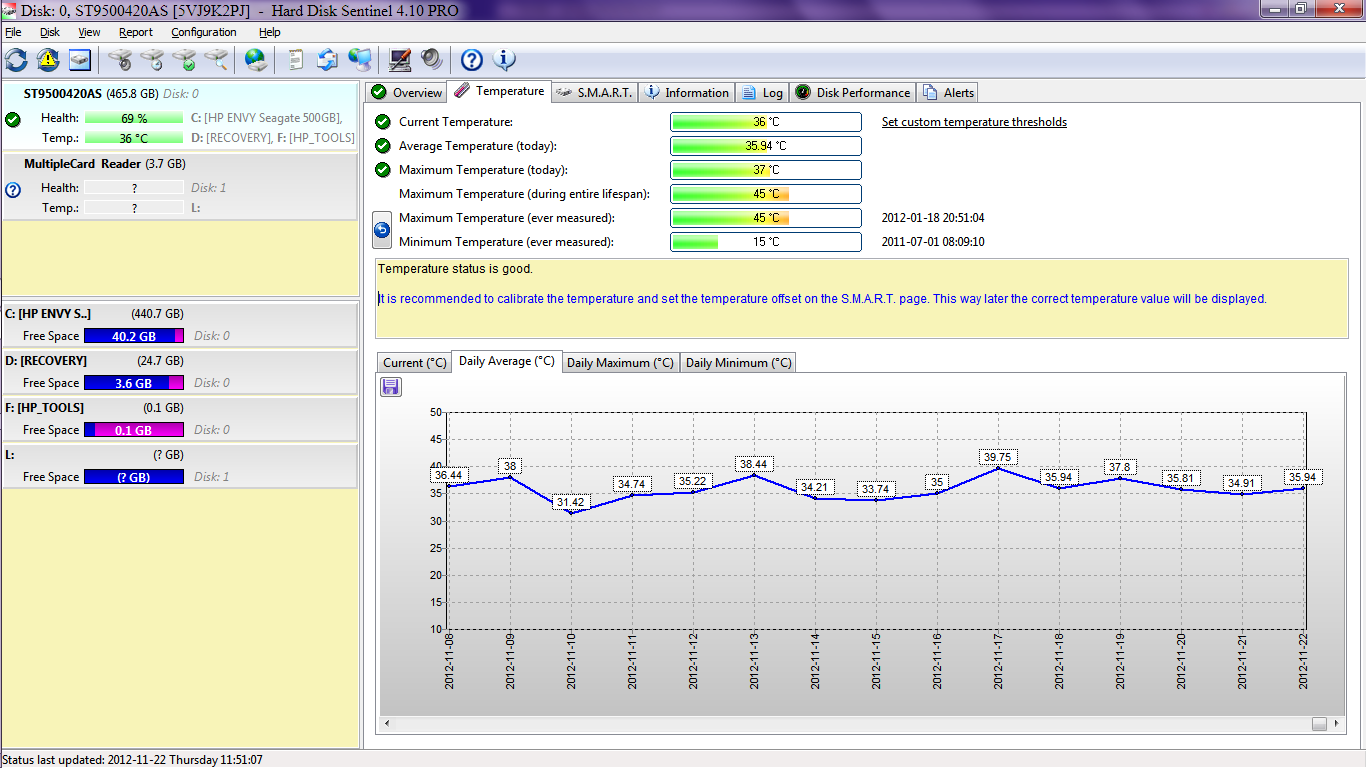Open the Information tab

686,93
